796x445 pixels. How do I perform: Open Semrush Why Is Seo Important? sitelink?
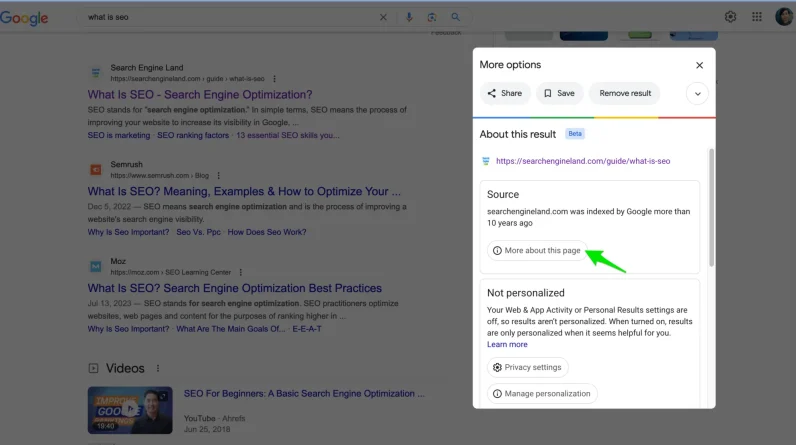(x=128, y=232)
